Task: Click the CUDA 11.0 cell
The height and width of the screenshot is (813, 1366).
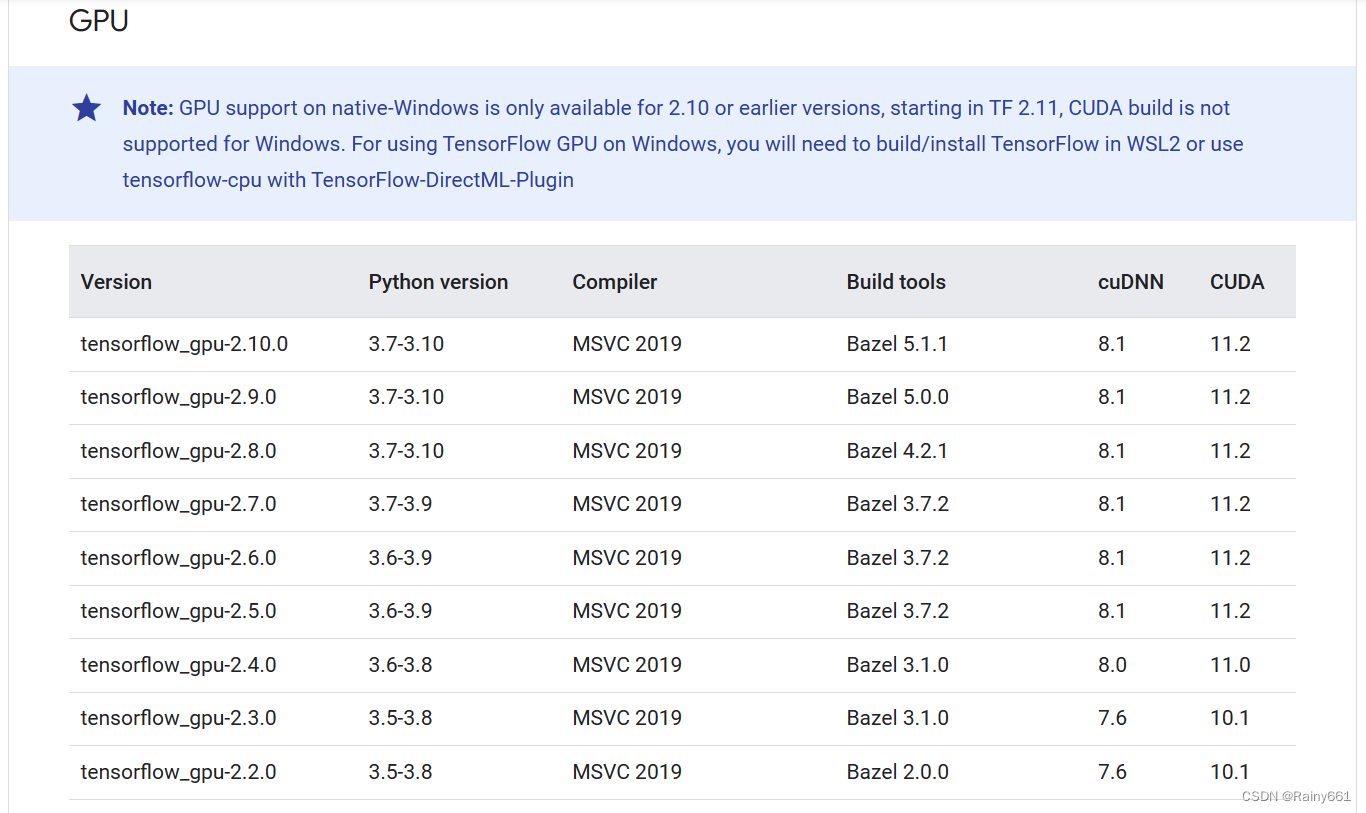Action: (1230, 665)
